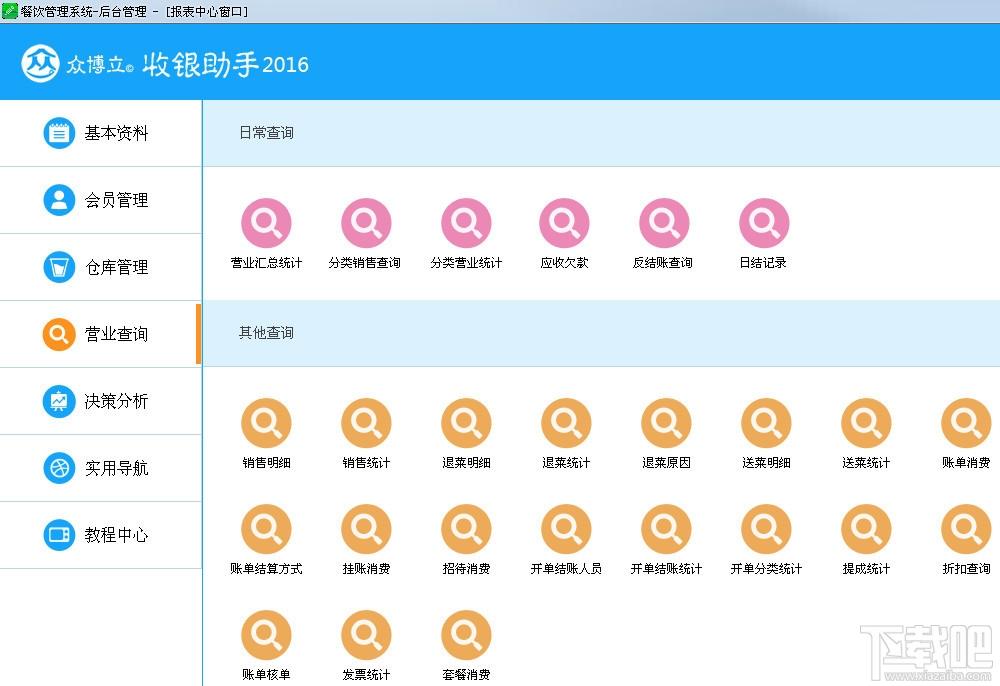Open the 开单分类统计 report icon
The height and width of the screenshot is (686, 1000).
pos(766,529)
